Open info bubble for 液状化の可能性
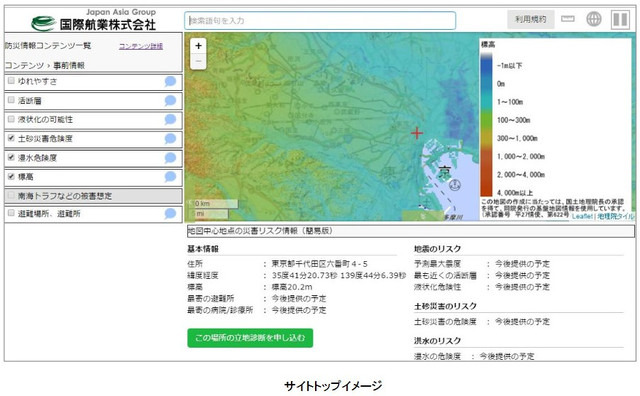This screenshot has height=396, width=640. point(170,119)
